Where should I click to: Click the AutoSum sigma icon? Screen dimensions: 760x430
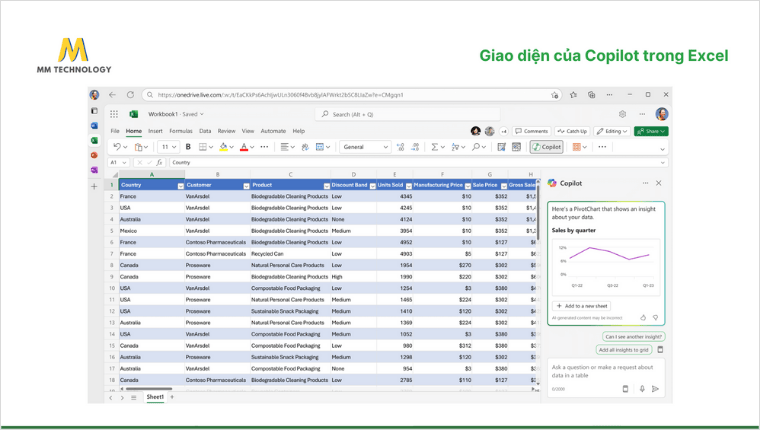coord(435,147)
